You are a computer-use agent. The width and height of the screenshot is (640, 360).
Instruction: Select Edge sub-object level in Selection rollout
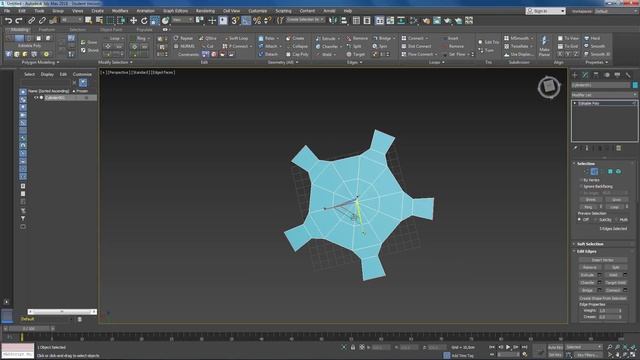(594, 171)
